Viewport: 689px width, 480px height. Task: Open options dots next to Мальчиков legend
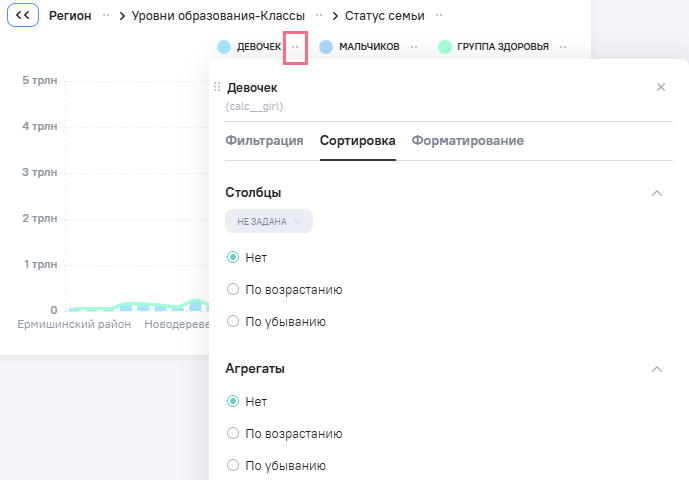(414, 47)
